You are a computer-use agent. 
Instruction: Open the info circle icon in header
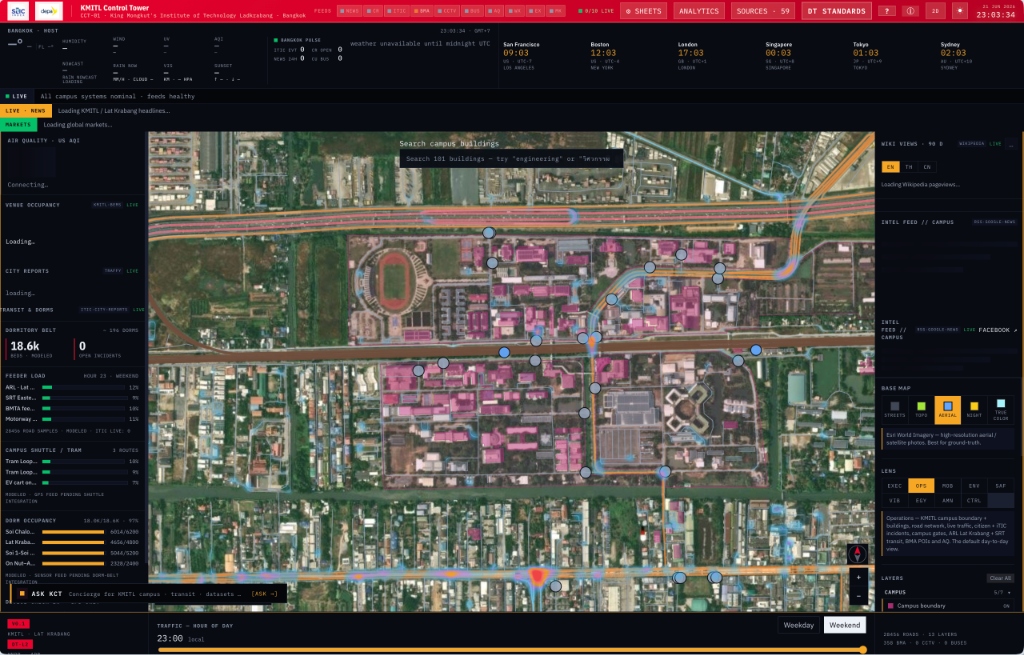(x=910, y=11)
